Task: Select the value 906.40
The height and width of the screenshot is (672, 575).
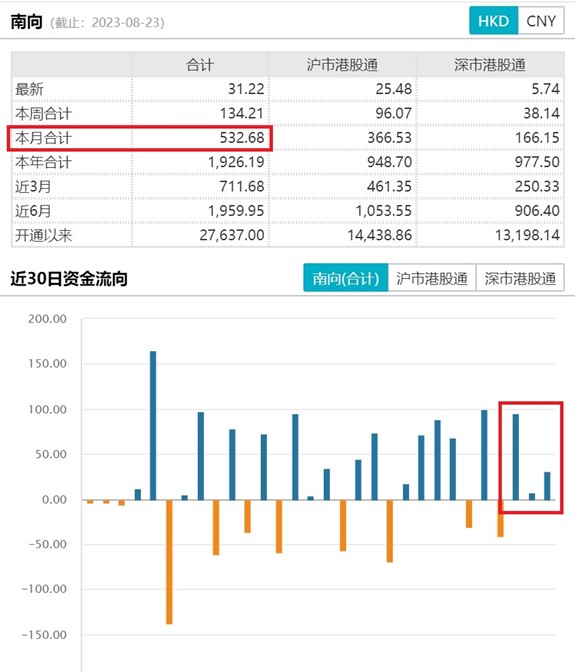Action: pyautogui.click(x=537, y=211)
